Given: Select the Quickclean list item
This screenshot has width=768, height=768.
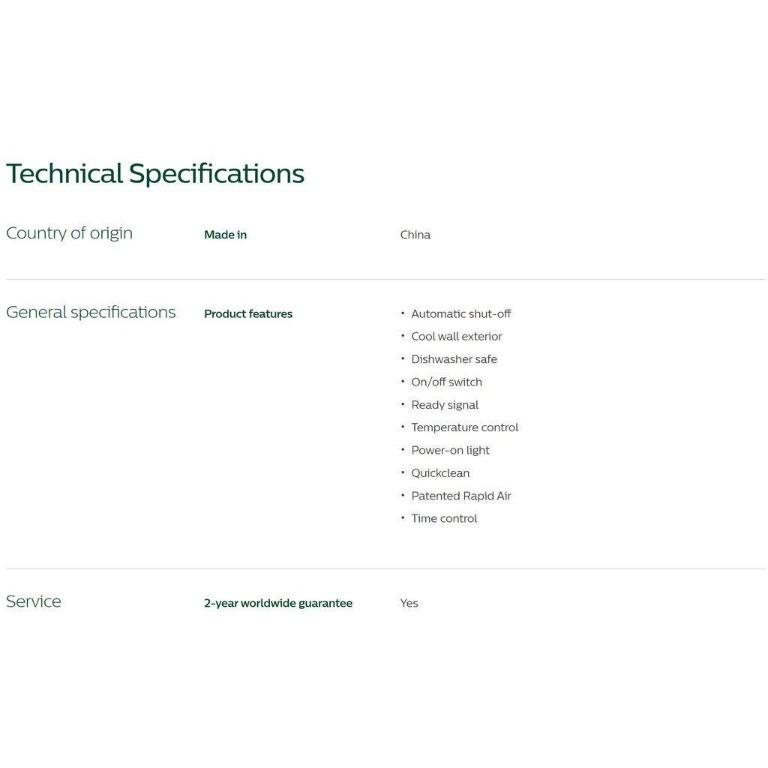Looking at the screenshot, I should pos(440,473).
